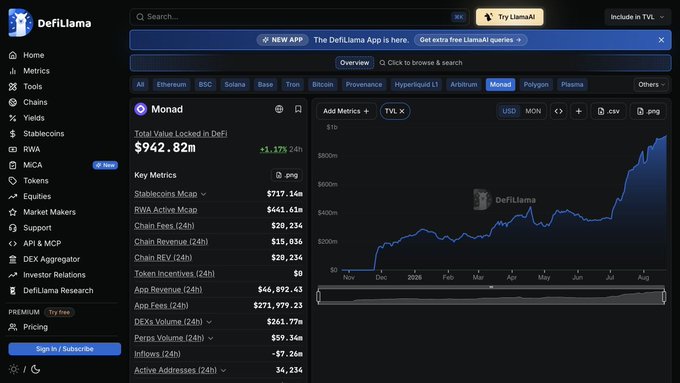Select the Bitcoin chain tab
This screenshot has height=383, width=680.
point(323,85)
